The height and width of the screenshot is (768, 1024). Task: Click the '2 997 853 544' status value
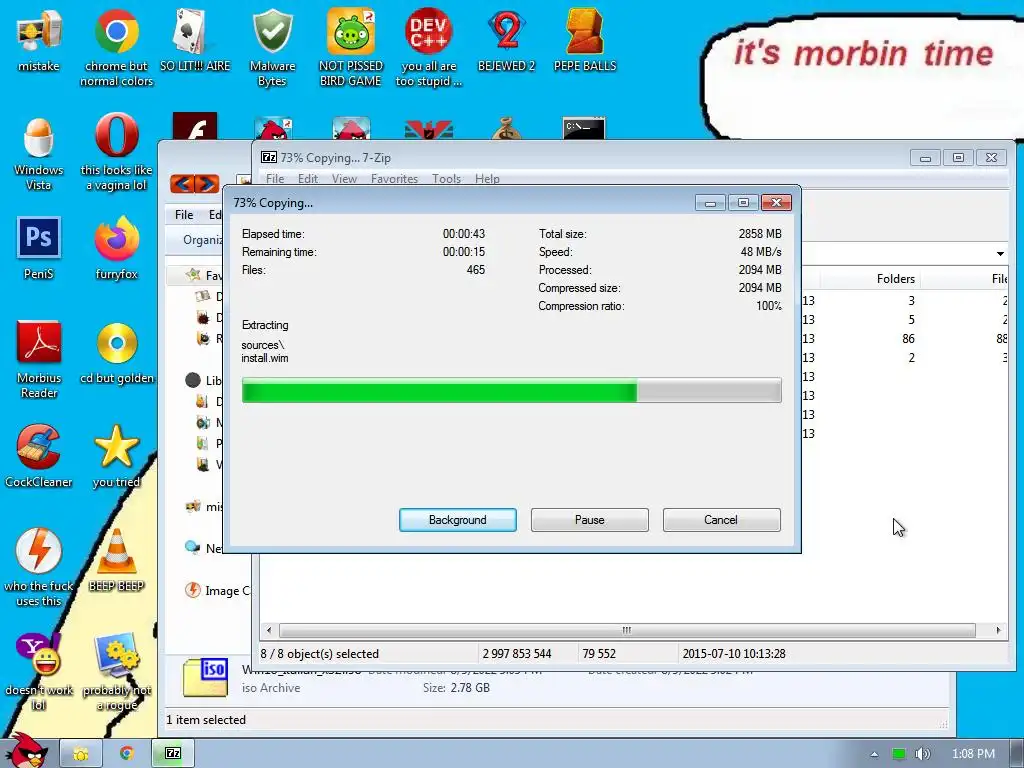click(517, 654)
